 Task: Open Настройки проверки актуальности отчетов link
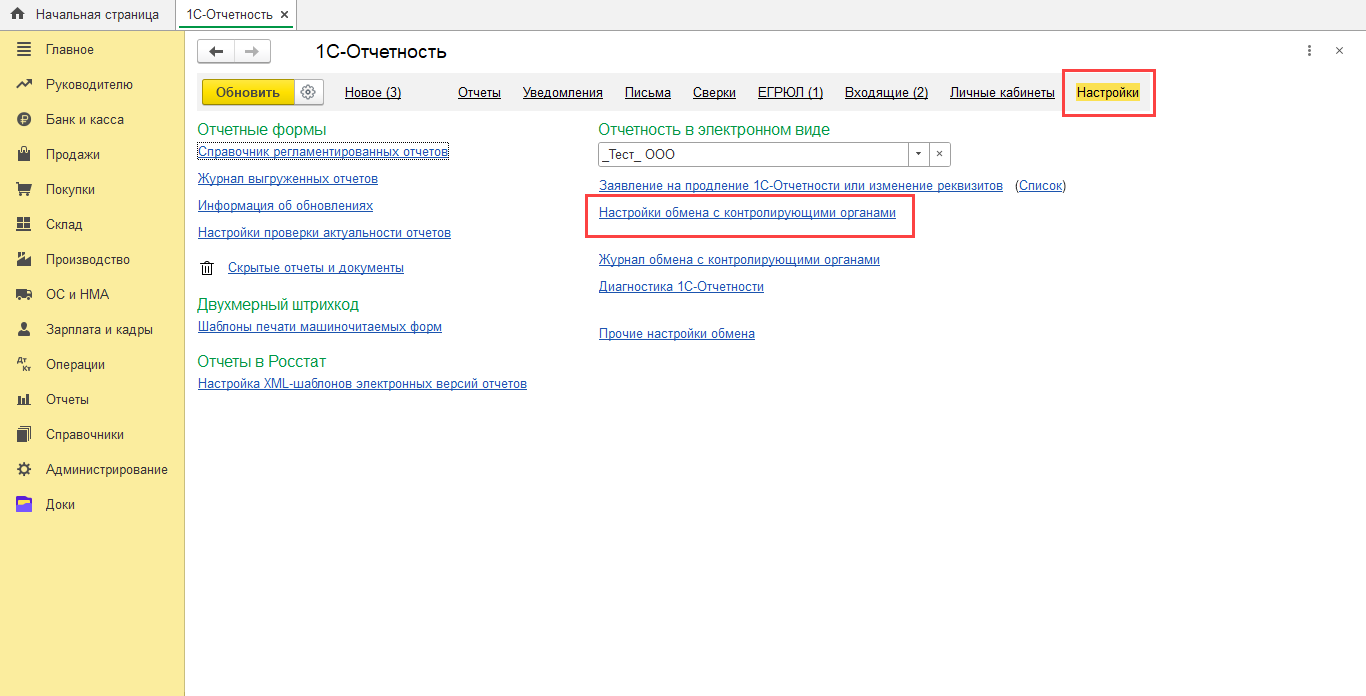pos(324,232)
